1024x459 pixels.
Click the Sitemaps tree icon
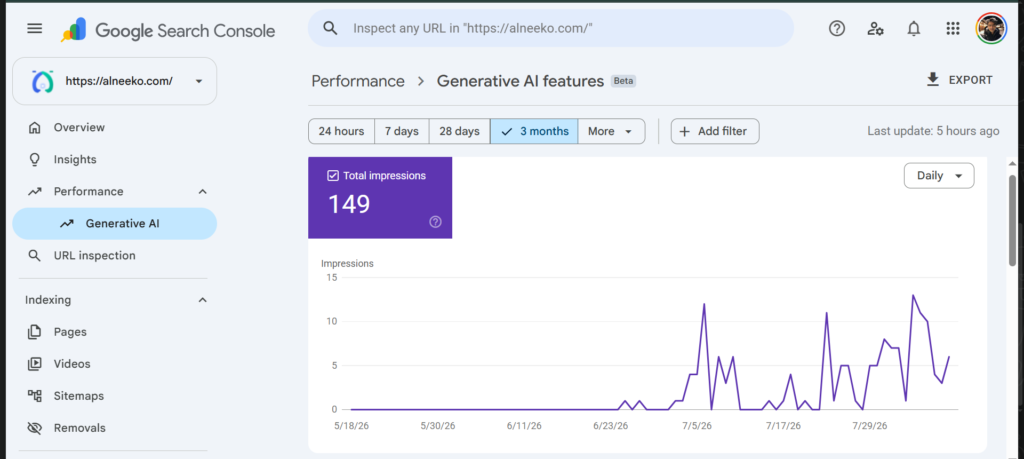tap(35, 396)
